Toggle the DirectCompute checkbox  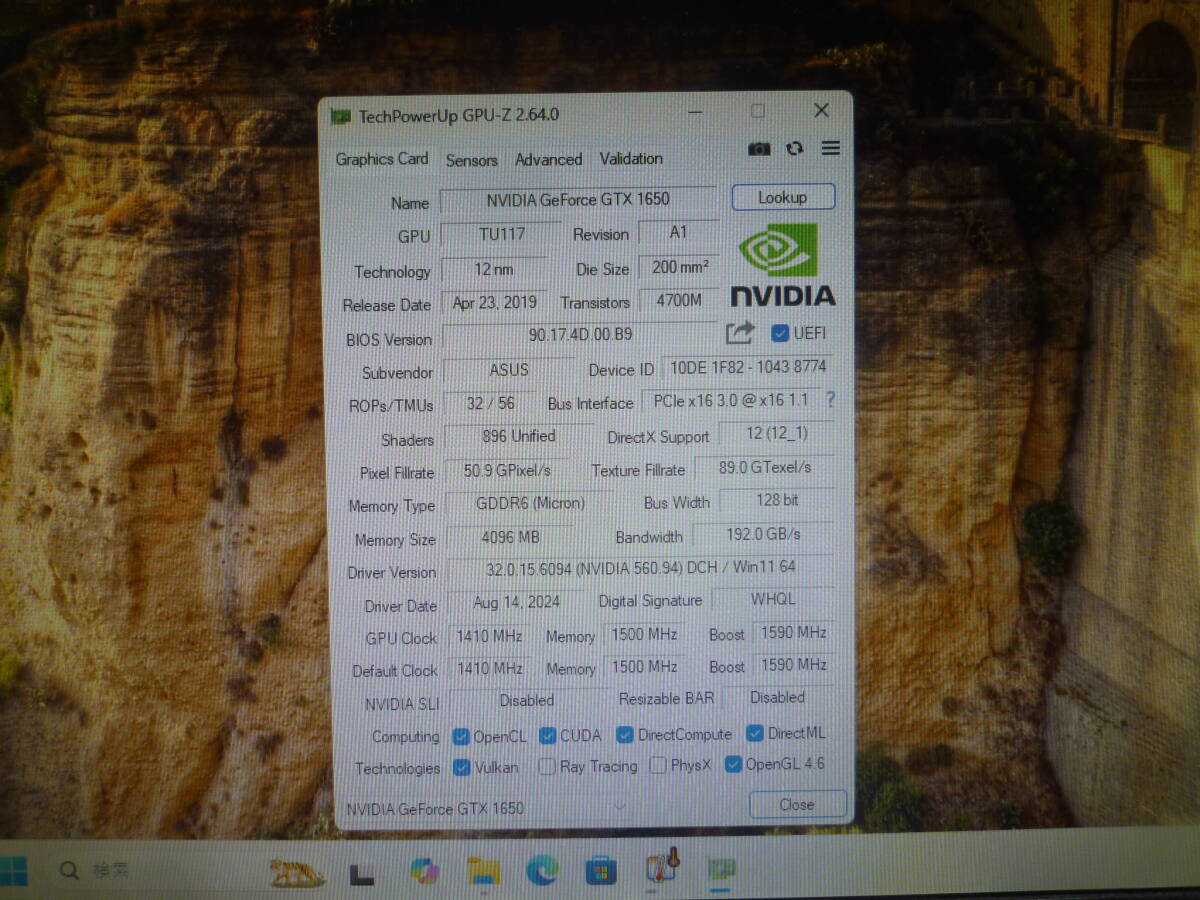pos(625,735)
